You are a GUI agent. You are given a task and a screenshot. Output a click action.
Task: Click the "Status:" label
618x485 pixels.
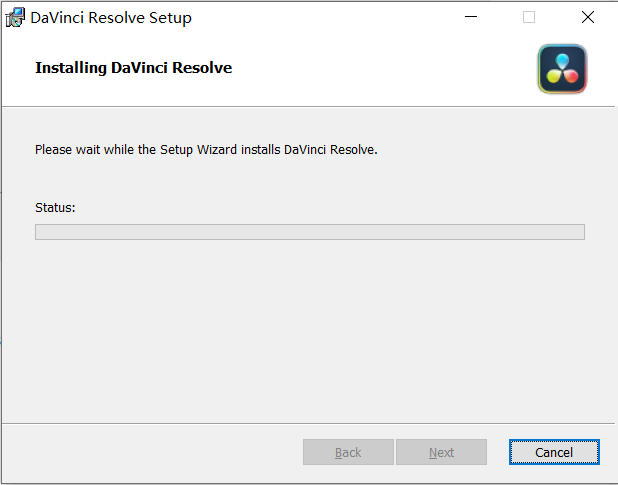pyautogui.click(x=55, y=208)
